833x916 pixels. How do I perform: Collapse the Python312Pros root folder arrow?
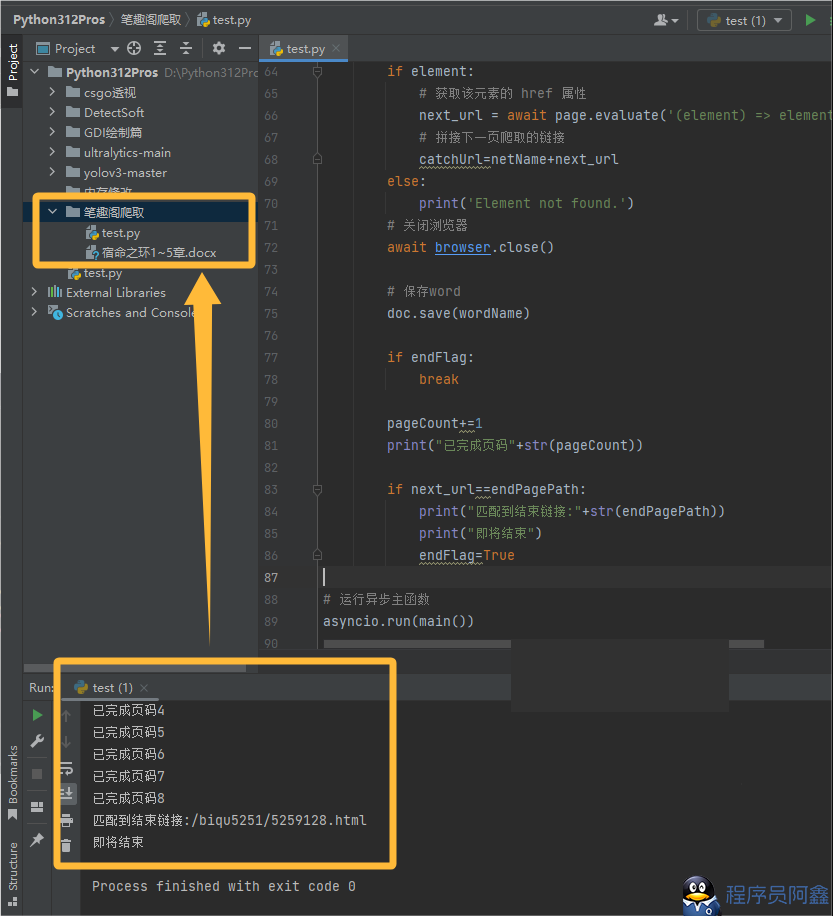click(35, 72)
